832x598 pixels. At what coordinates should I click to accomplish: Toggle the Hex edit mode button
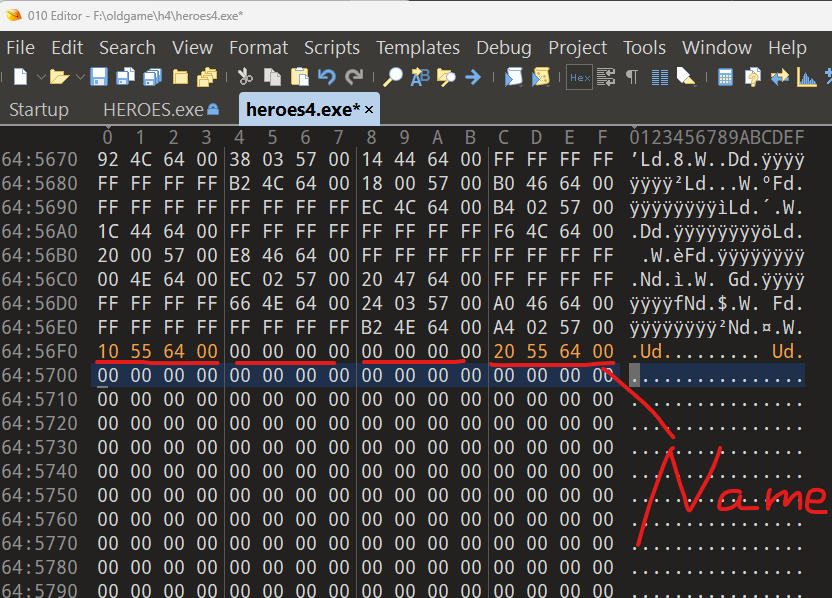click(x=579, y=77)
